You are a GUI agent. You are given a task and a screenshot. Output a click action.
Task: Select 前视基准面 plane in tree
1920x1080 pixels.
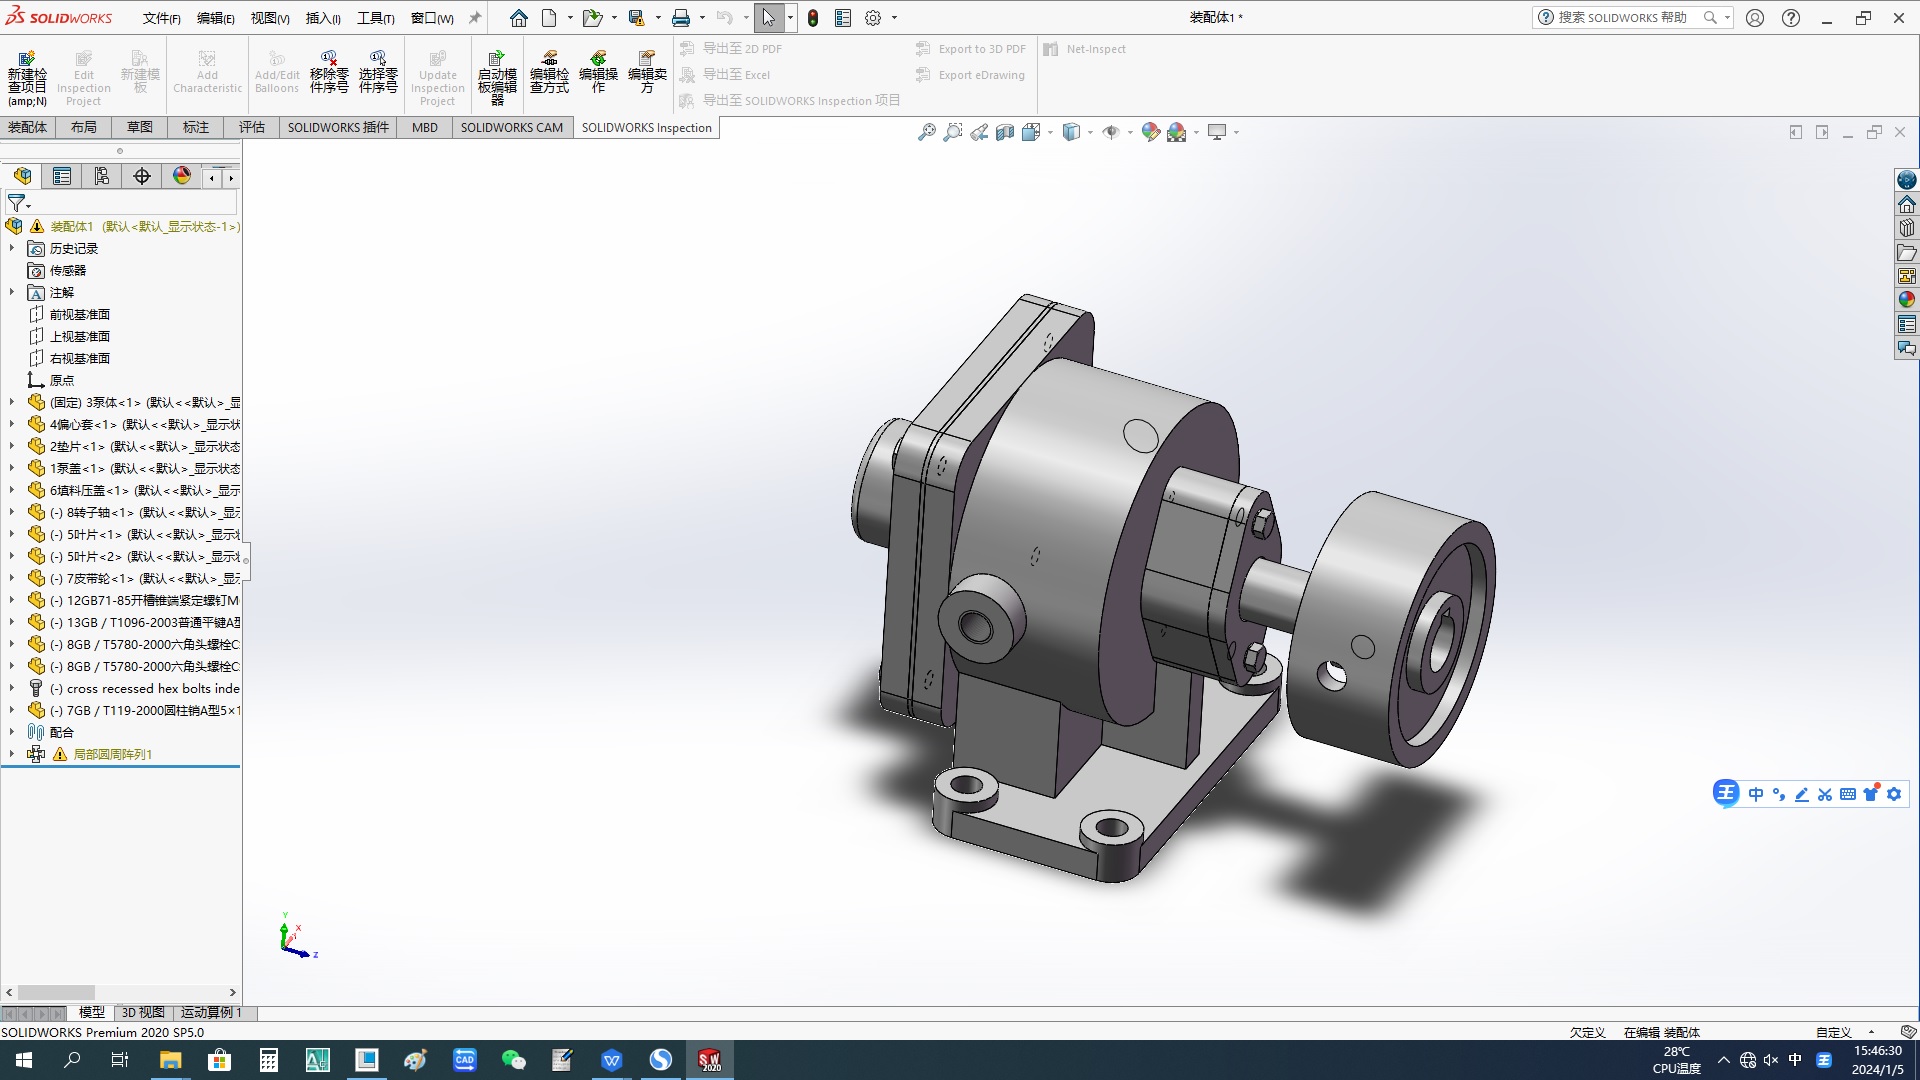click(x=80, y=314)
